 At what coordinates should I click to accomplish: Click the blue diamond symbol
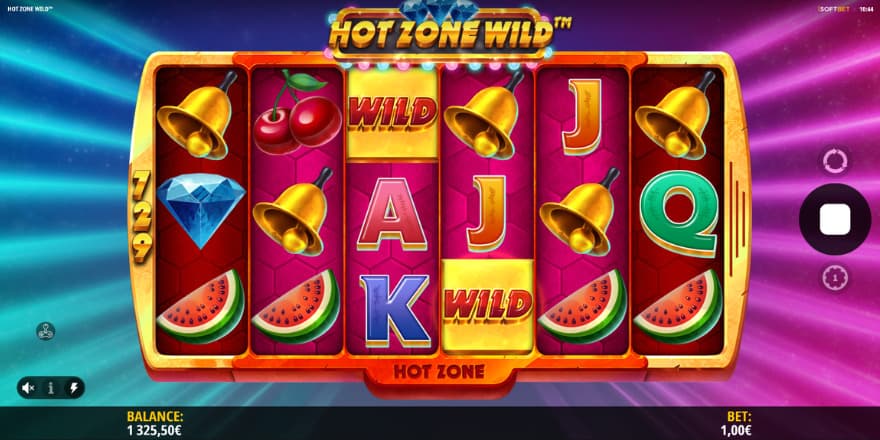coord(201,209)
